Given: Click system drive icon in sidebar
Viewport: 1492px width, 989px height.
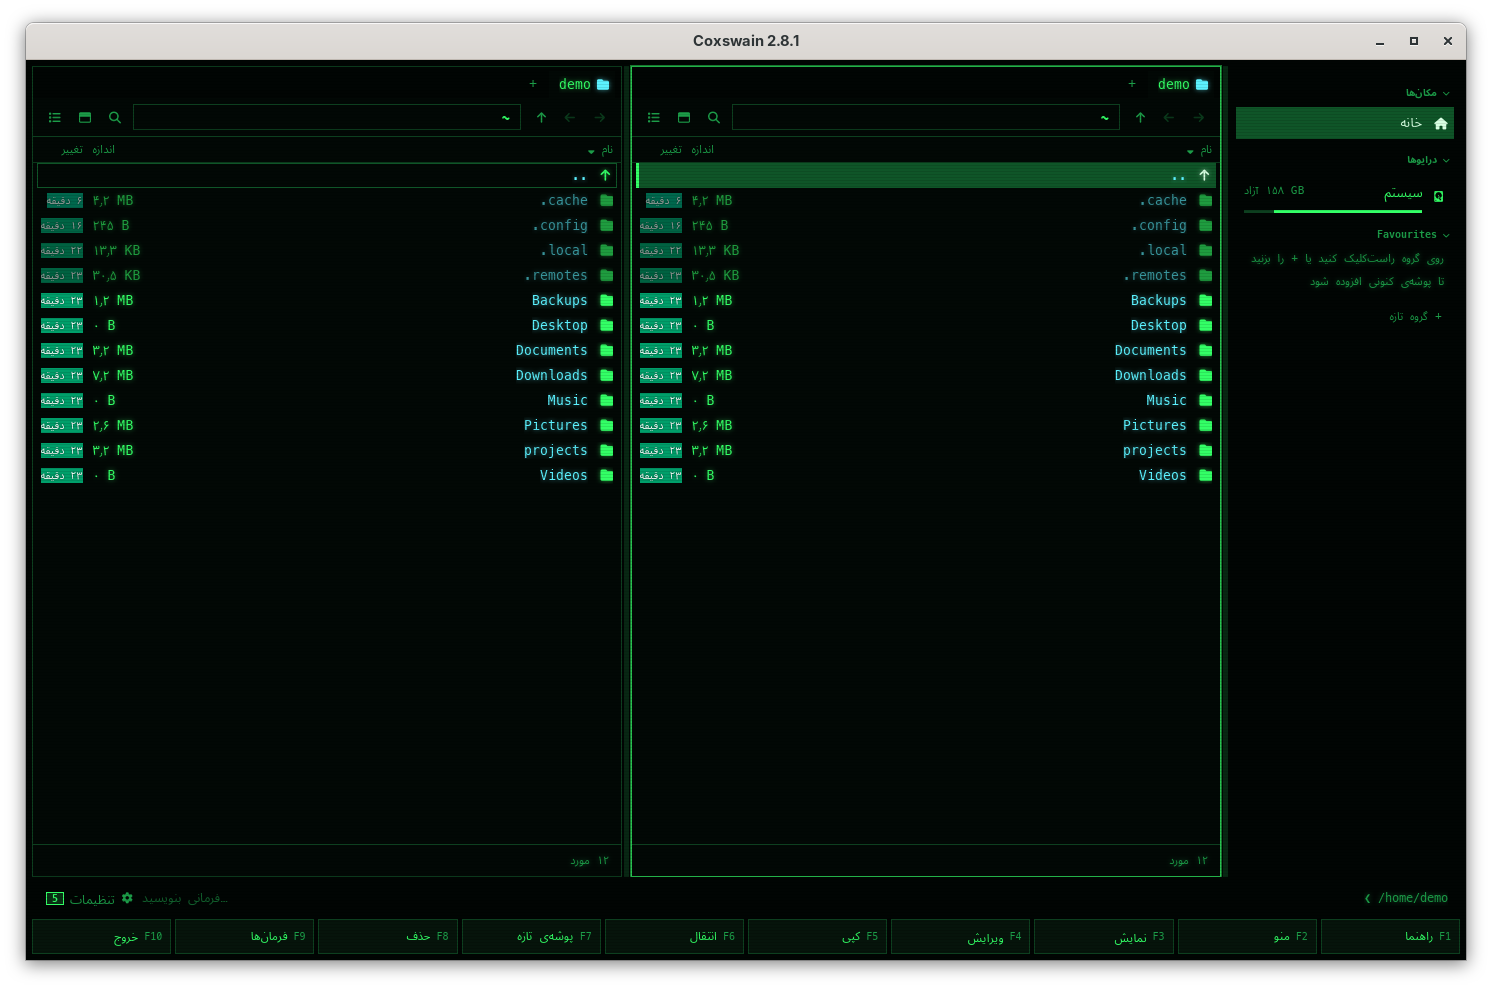Looking at the screenshot, I should point(1439,196).
